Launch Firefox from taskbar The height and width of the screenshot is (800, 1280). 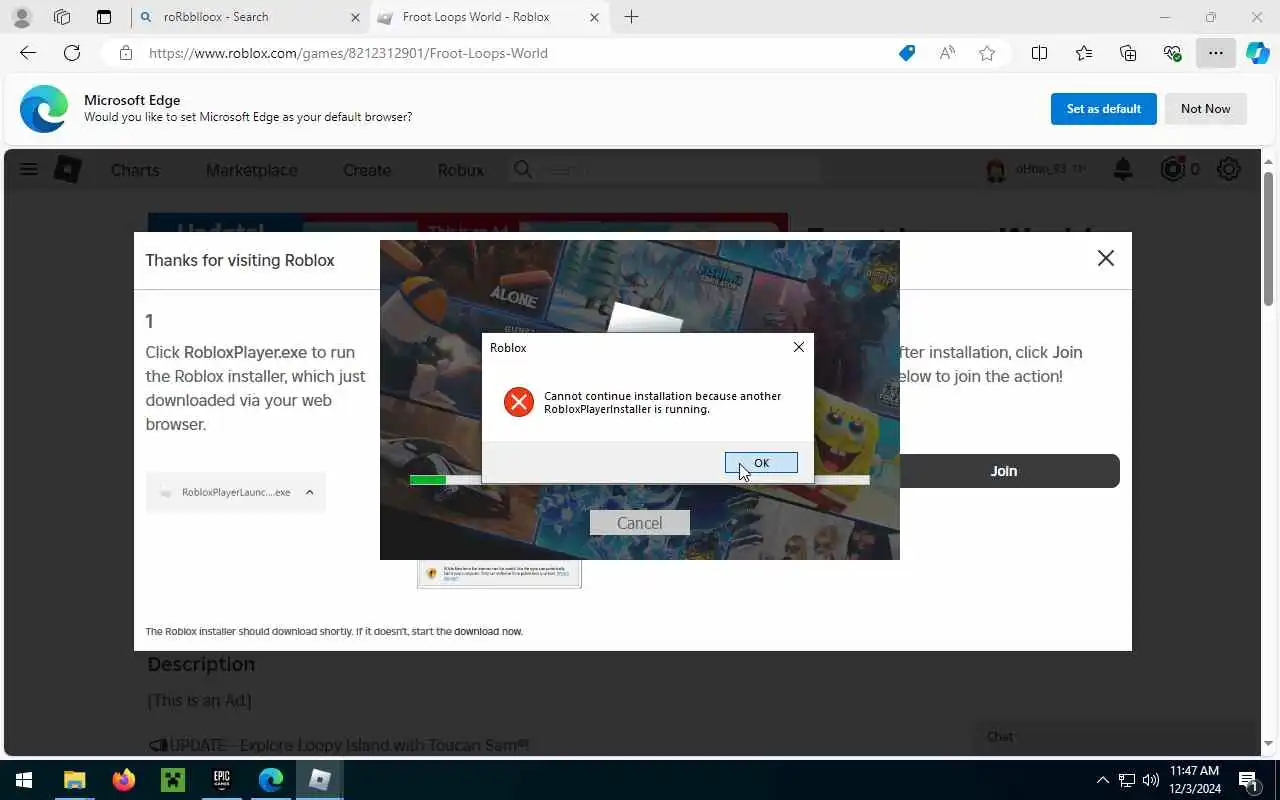pos(124,780)
